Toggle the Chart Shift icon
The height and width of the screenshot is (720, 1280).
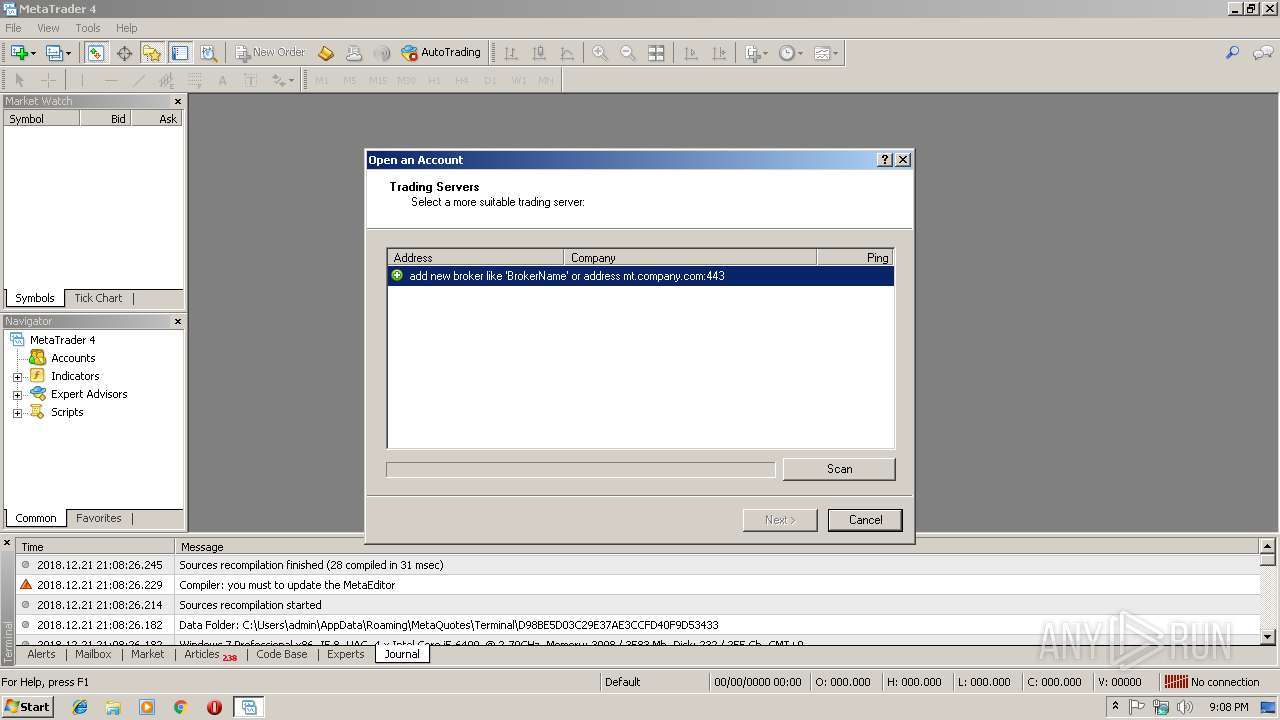pos(719,53)
